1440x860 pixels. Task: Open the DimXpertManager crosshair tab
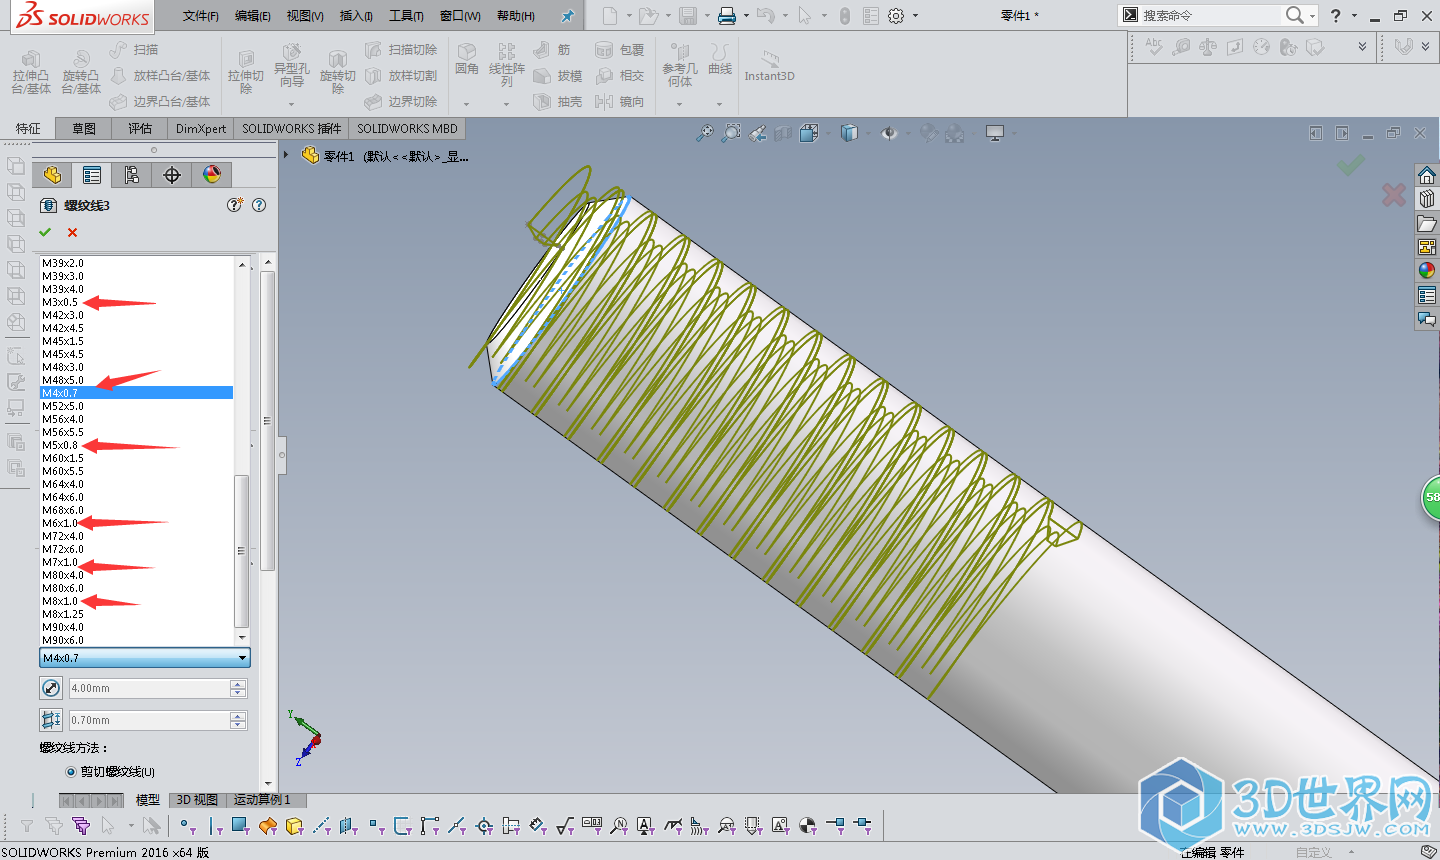(172, 175)
